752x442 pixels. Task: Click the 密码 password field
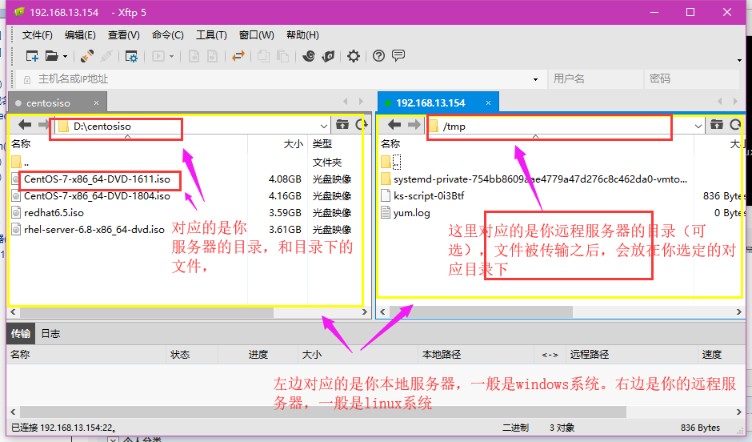(x=691, y=79)
